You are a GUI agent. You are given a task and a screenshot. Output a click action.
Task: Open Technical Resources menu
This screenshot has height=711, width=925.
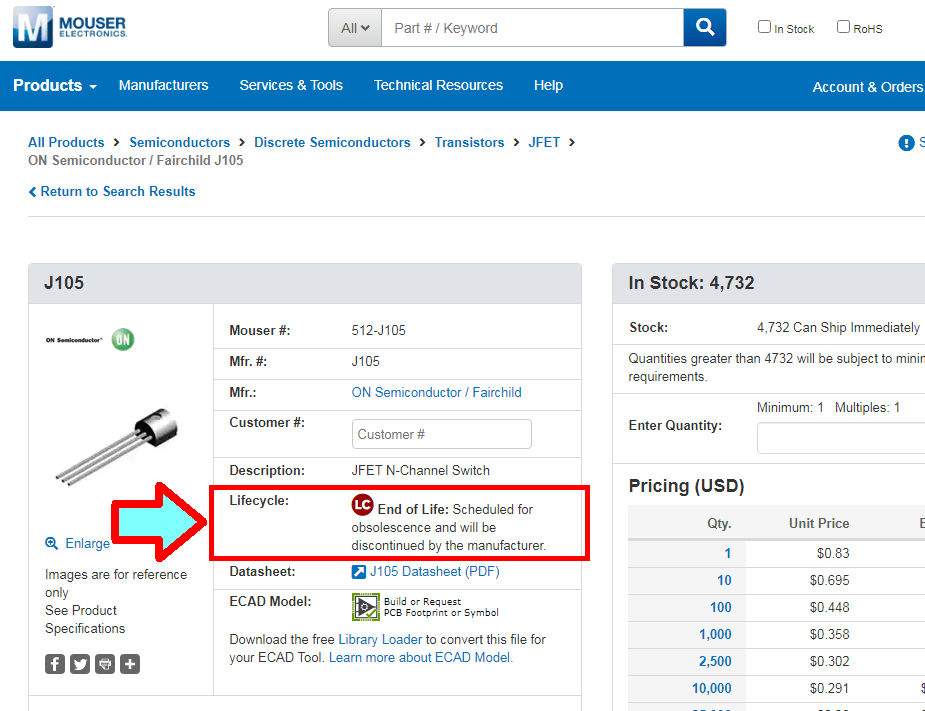pos(438,86)
